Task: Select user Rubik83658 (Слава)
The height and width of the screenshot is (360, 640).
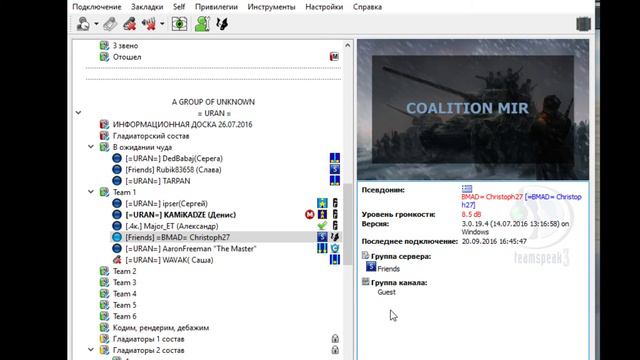Action: pyautogui.click(x=173, y=170)
